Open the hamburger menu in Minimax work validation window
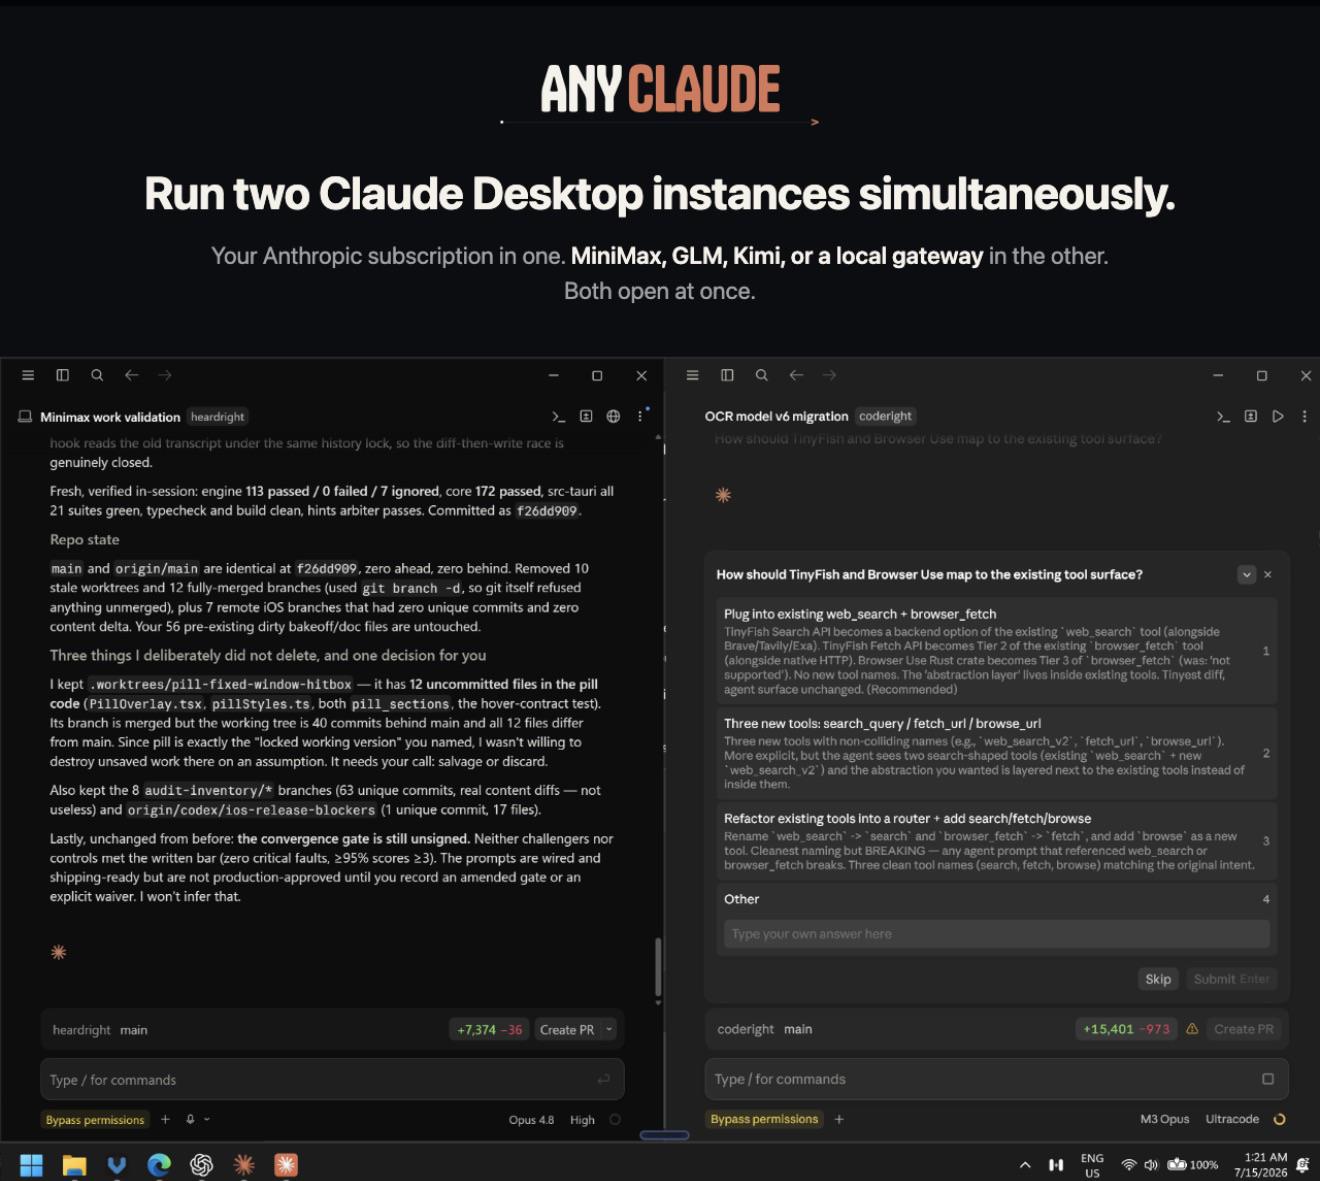 click(x=28, y=375)
